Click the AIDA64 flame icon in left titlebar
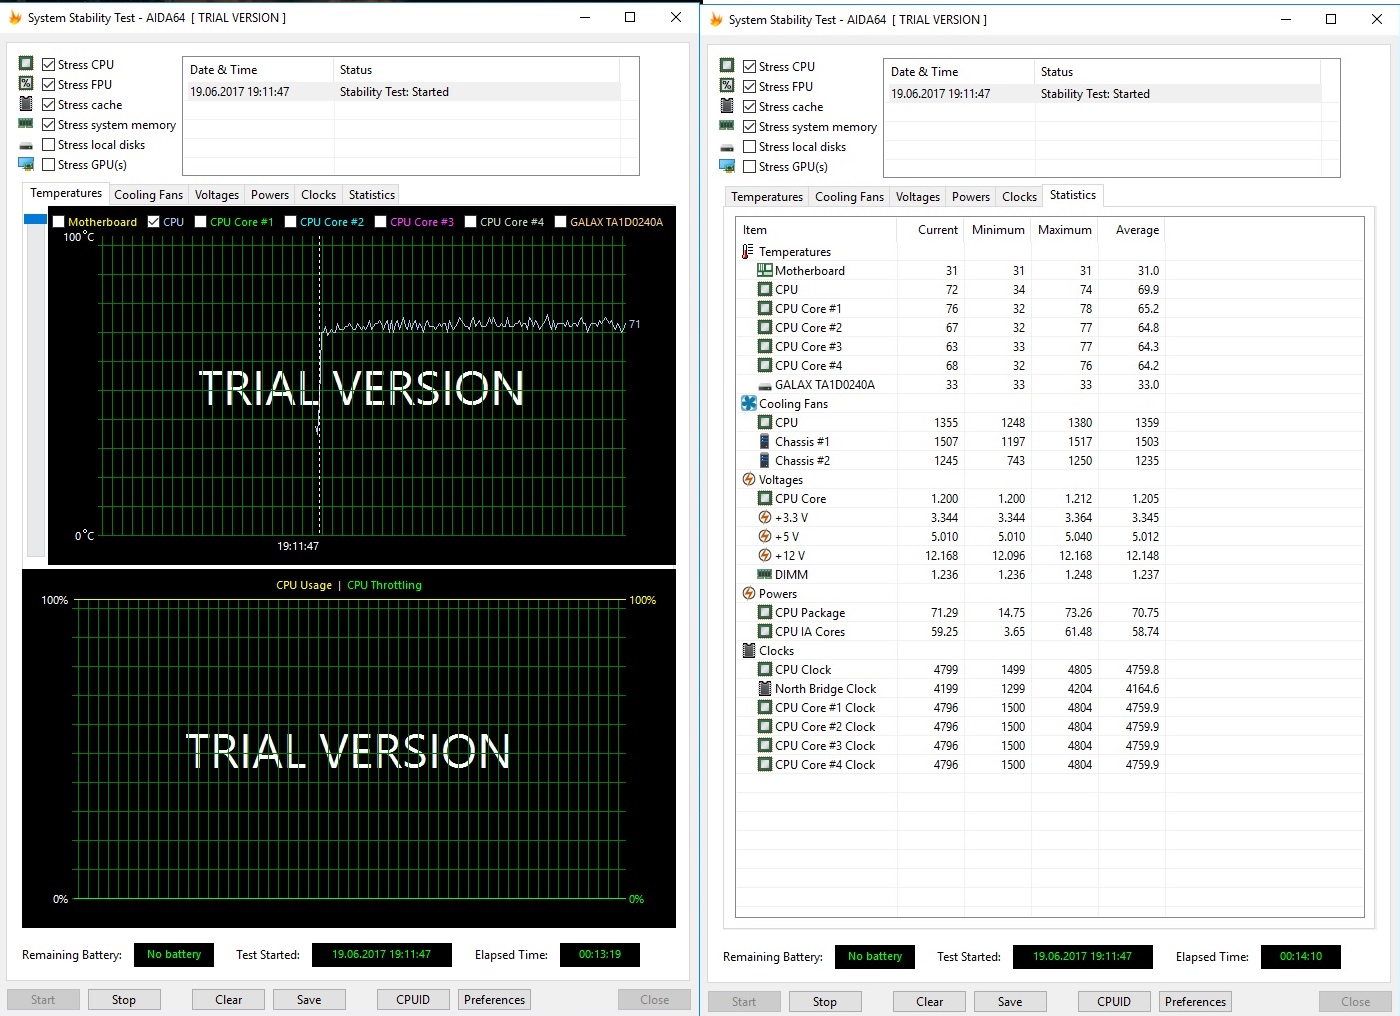Image resolution: width=1400 pixels, height=1016 pixels. [x=15, y=18]
